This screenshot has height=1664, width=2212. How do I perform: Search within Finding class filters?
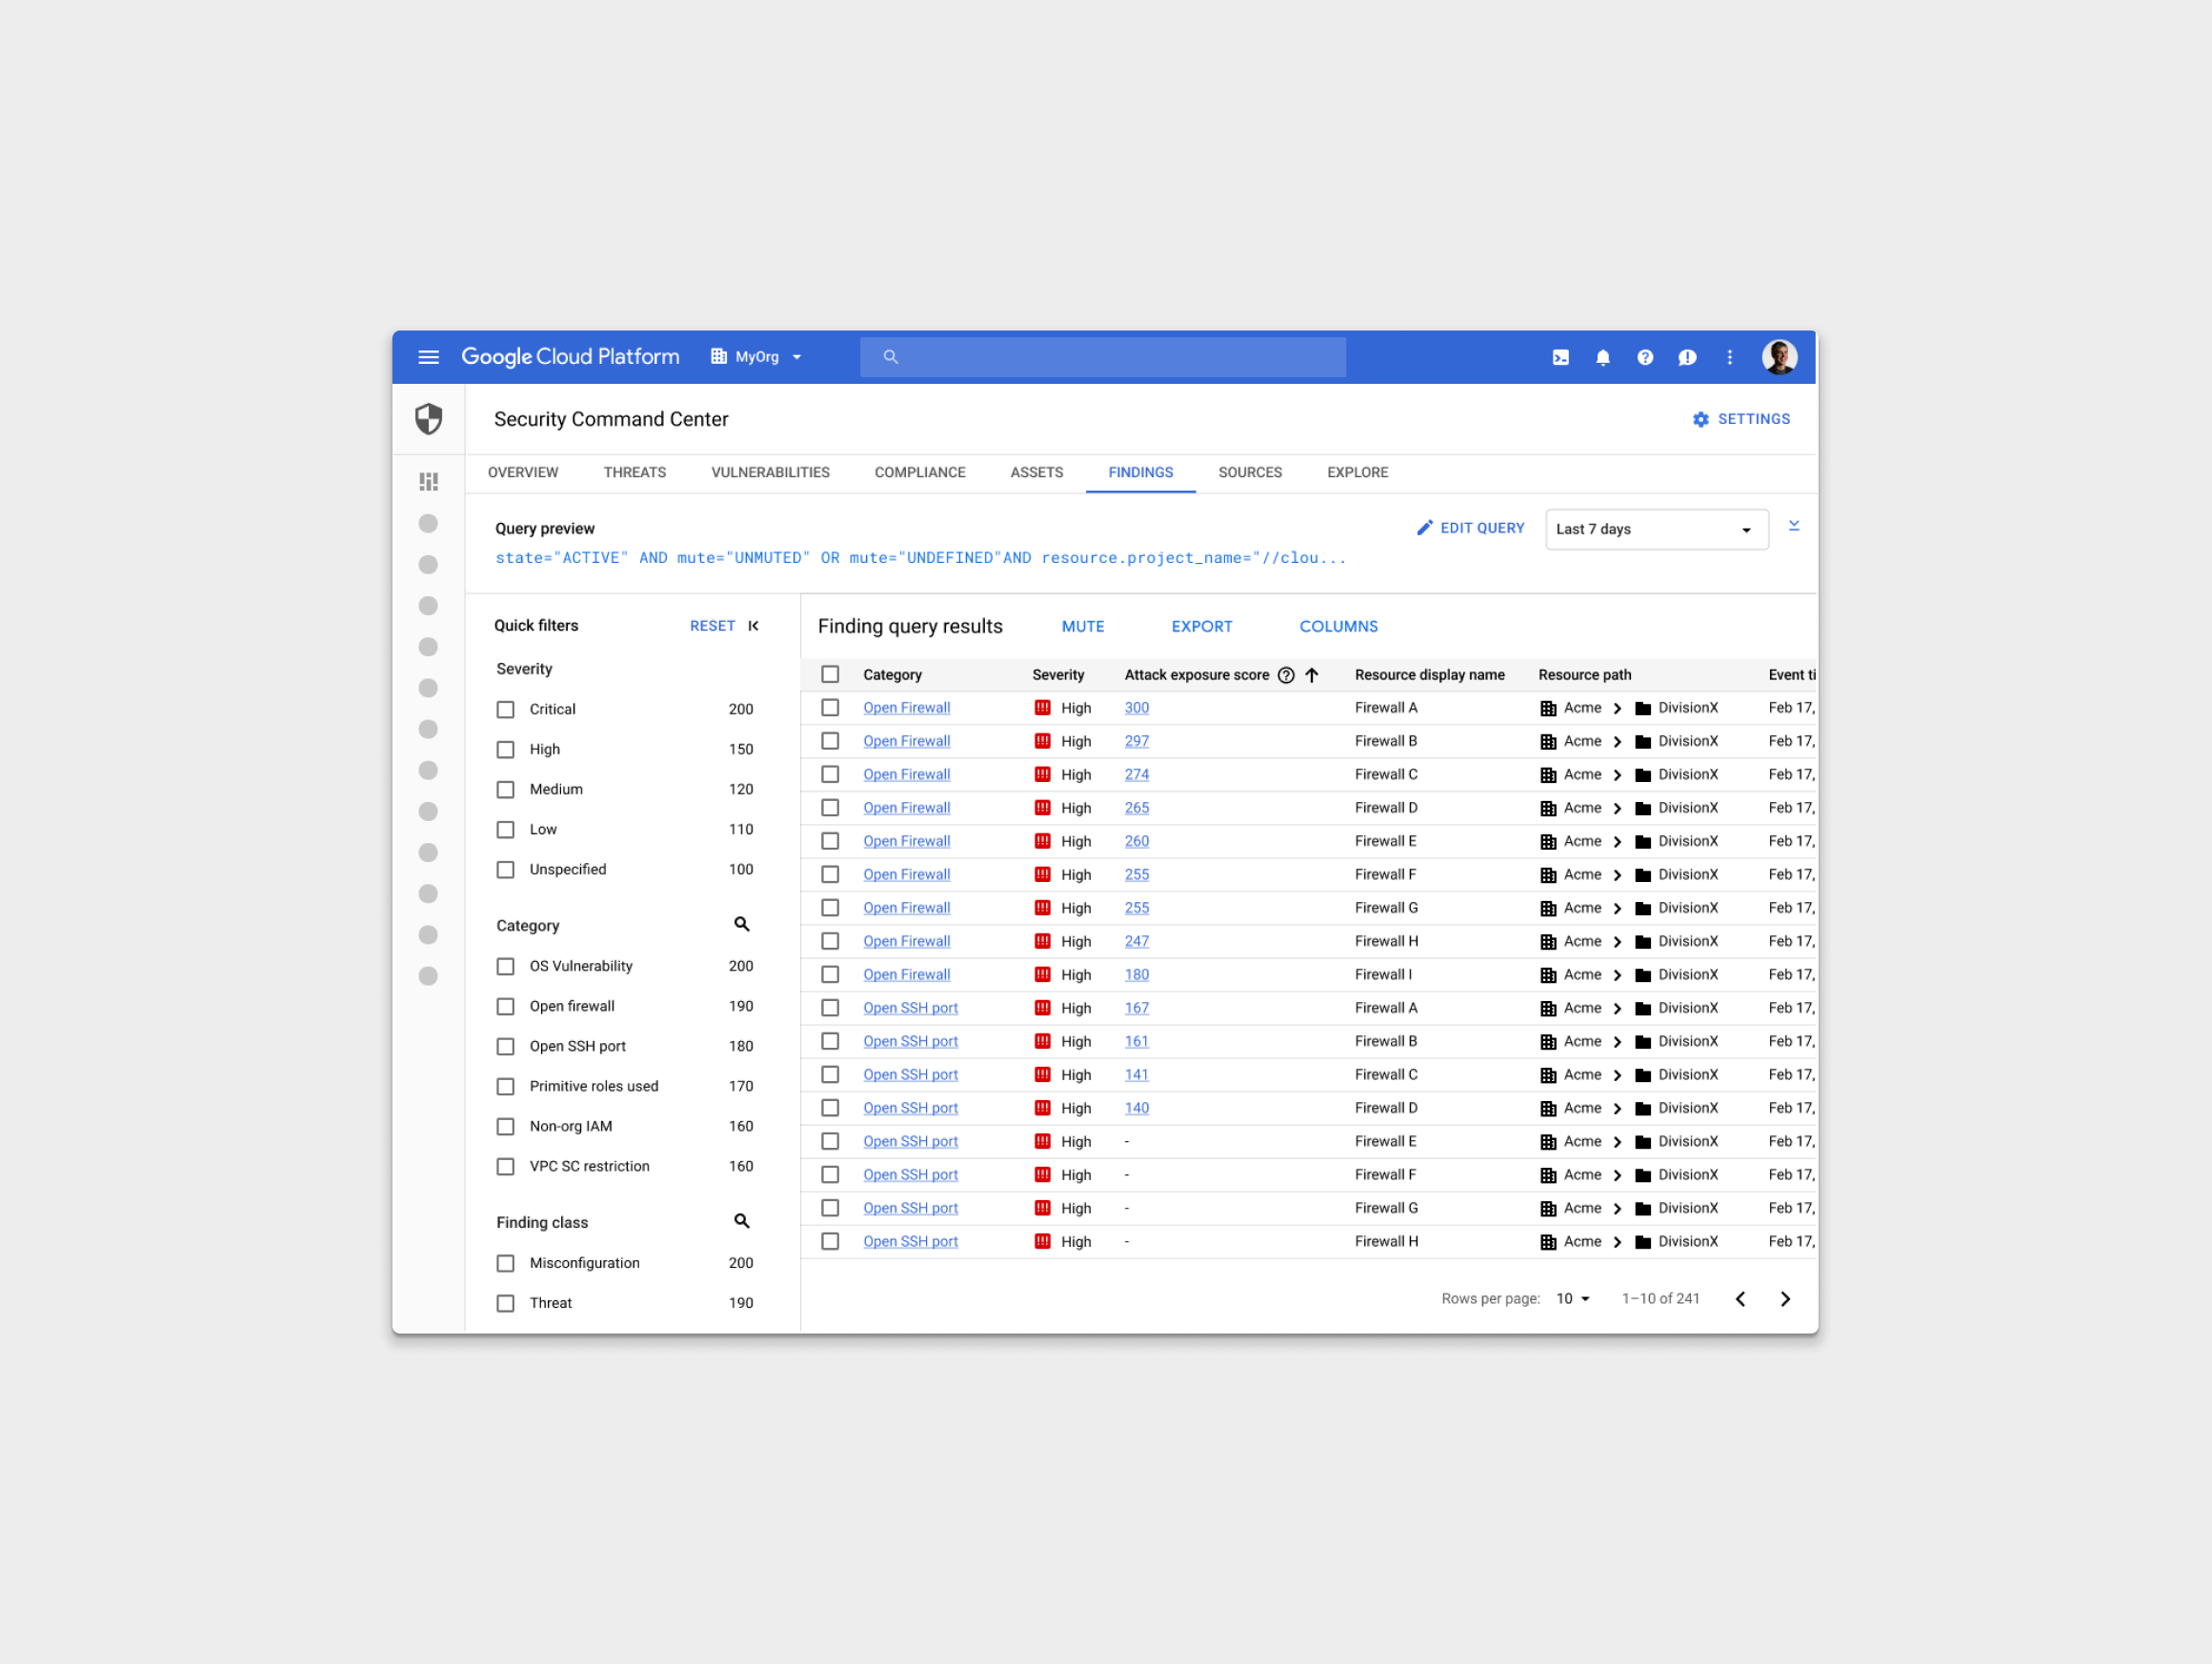(x=741, y=1222)
